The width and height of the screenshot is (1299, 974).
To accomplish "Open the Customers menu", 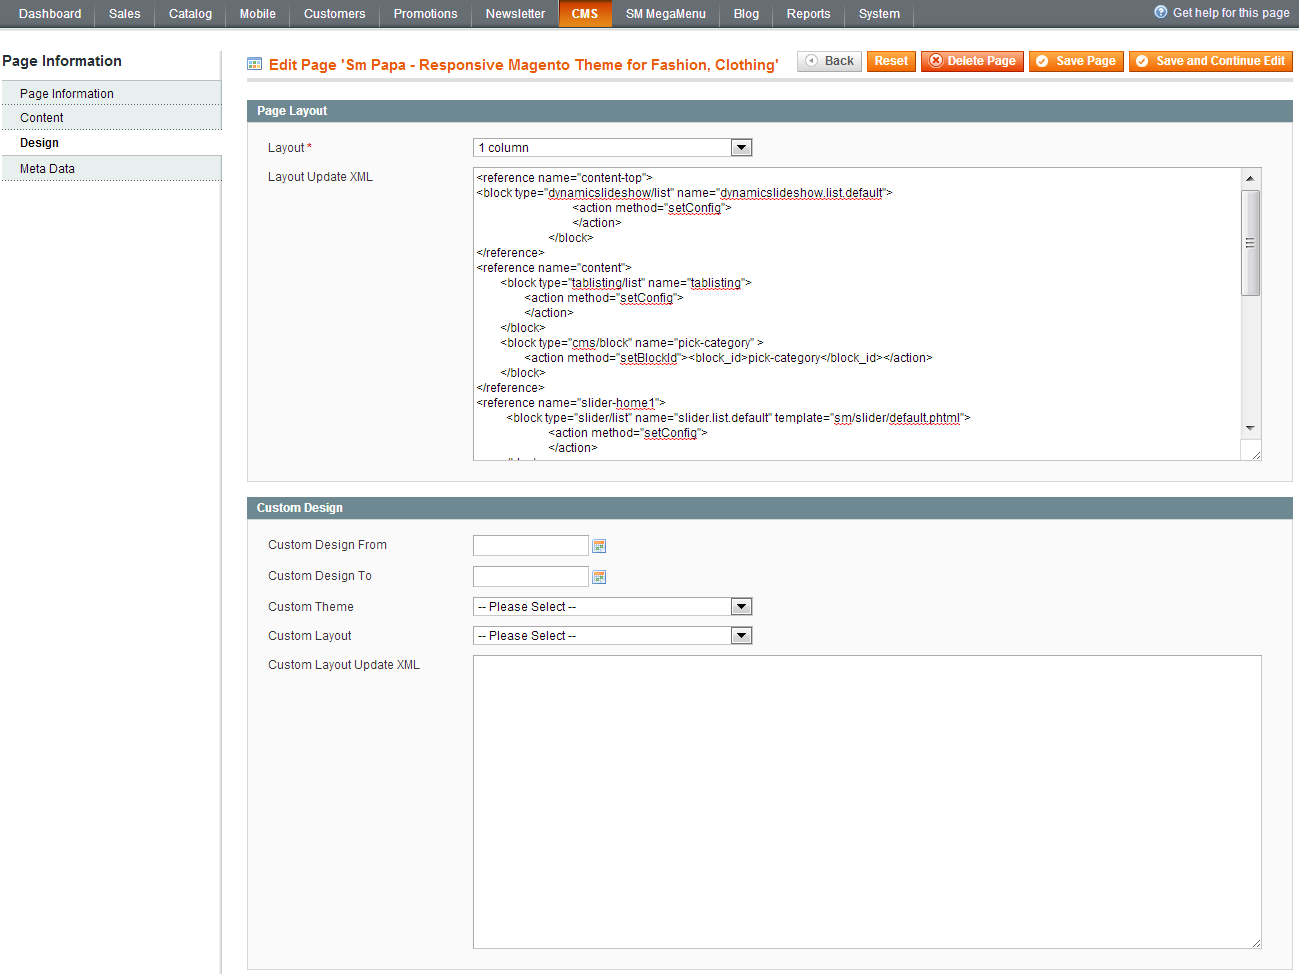I will point(335,14).
